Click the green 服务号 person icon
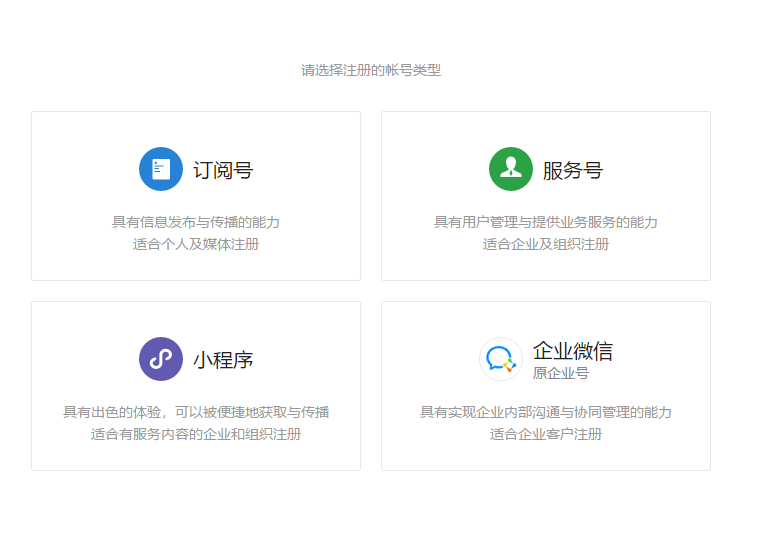The width and height of the screenshot is (767, 535). 511,169
